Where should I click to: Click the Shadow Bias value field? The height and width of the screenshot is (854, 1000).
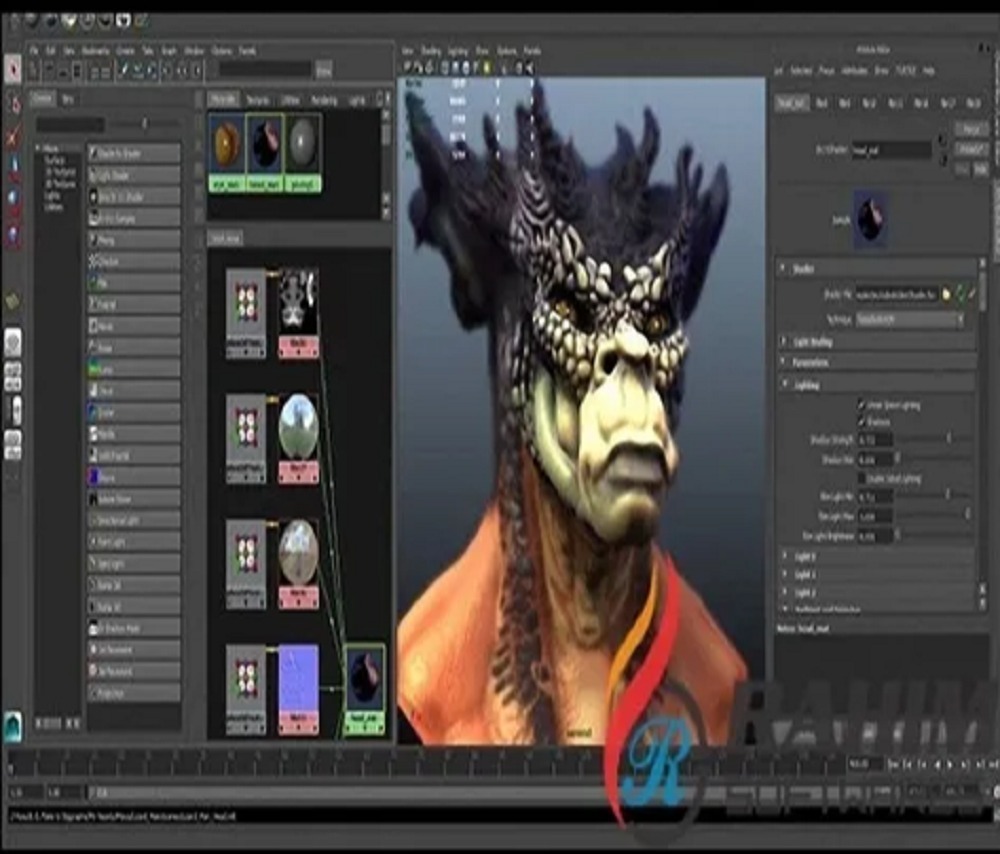point(874,459)
